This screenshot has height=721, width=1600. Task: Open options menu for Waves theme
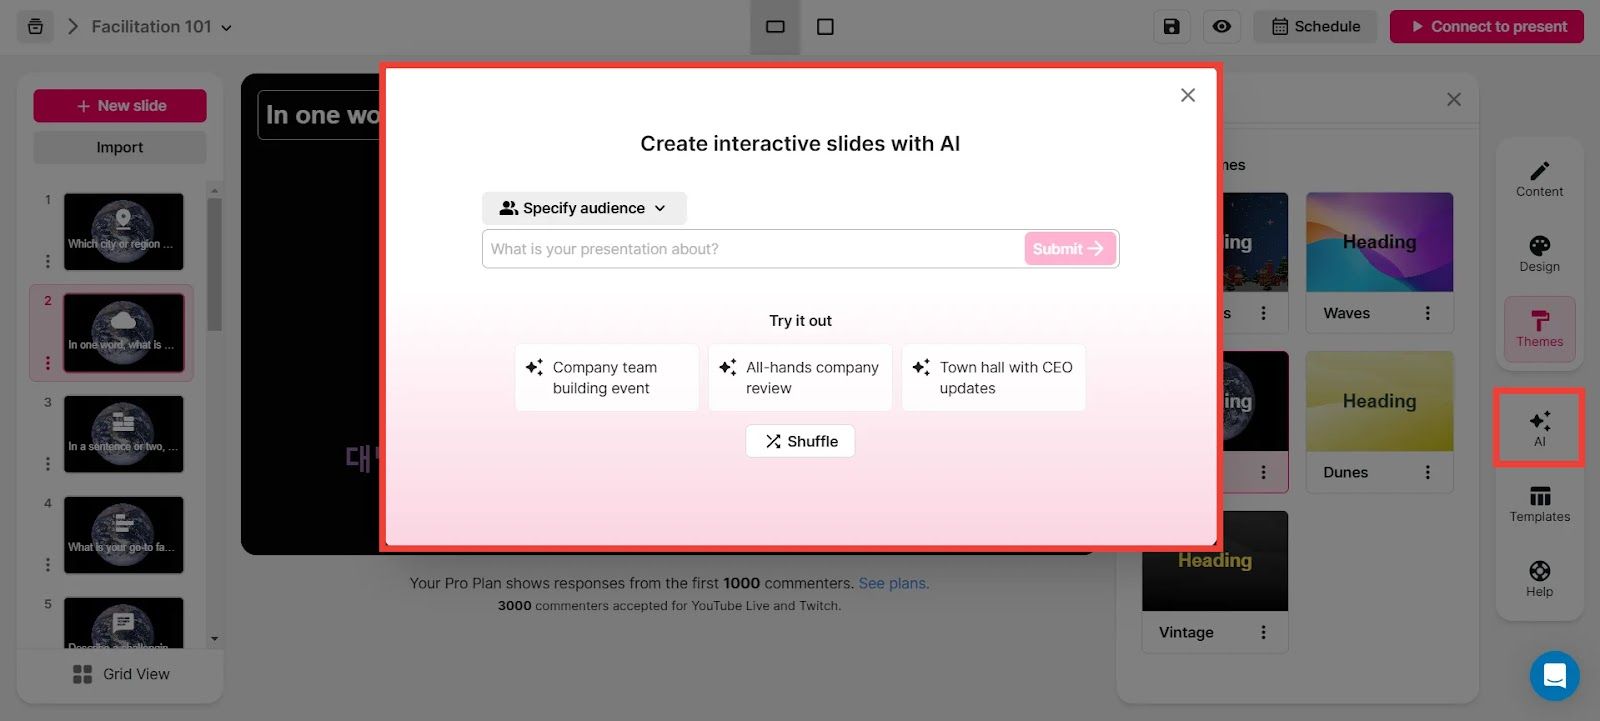[x=1427, y=313]
